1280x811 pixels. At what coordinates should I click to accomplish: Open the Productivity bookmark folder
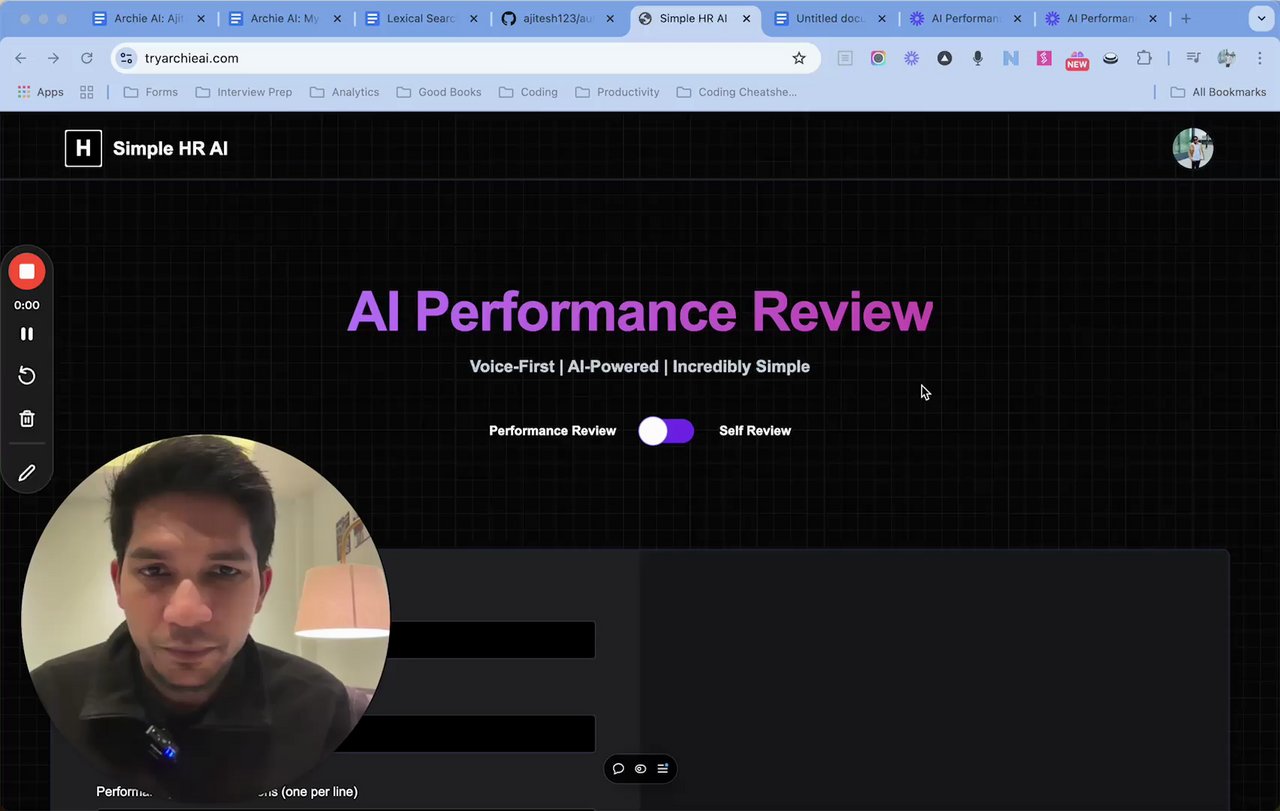(x=618, y=92)
